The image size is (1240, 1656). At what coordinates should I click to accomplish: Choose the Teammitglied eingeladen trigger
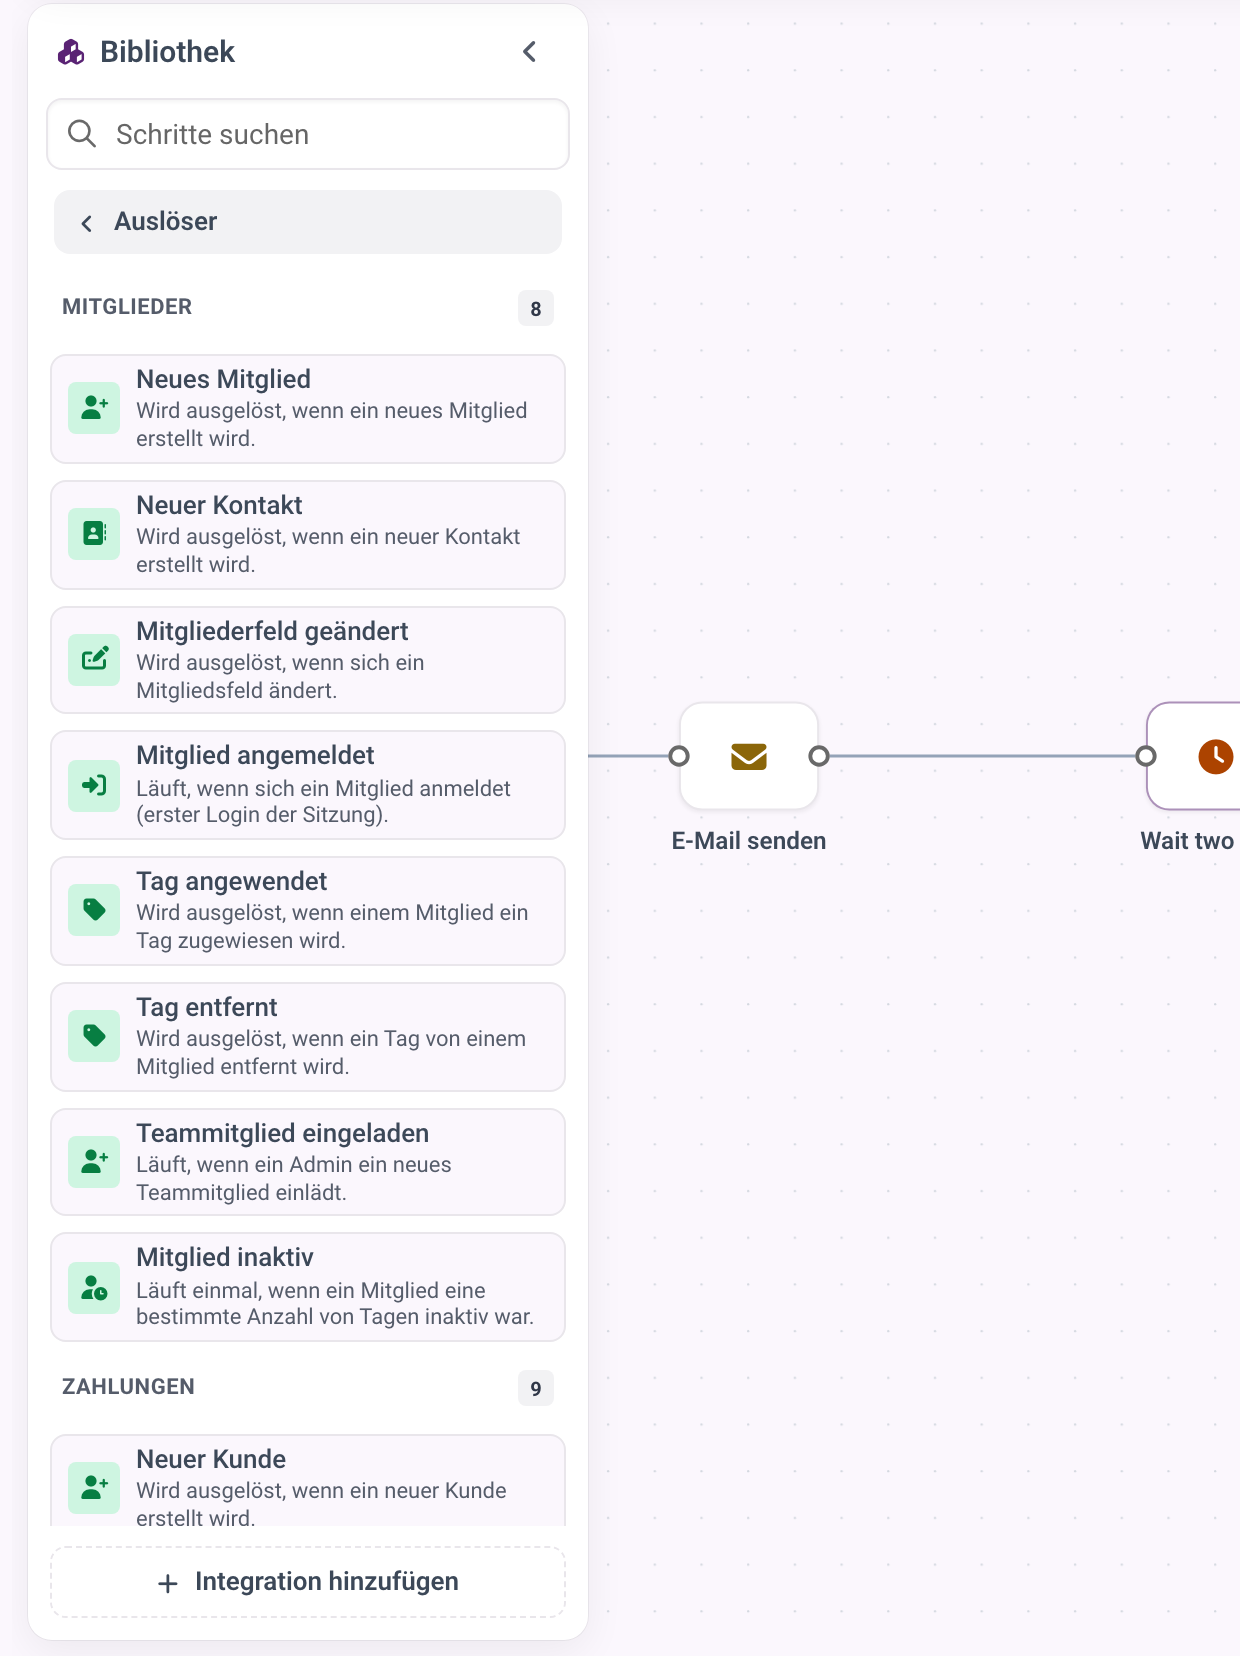pyautogui.click(x=308, y=1162)
